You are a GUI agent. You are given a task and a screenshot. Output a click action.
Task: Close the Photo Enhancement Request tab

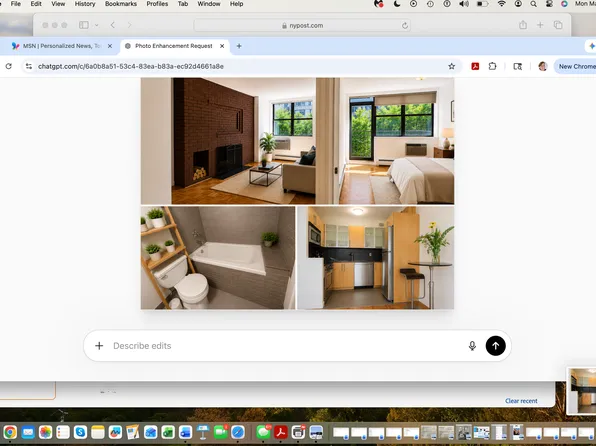click(x=222, y=46)
